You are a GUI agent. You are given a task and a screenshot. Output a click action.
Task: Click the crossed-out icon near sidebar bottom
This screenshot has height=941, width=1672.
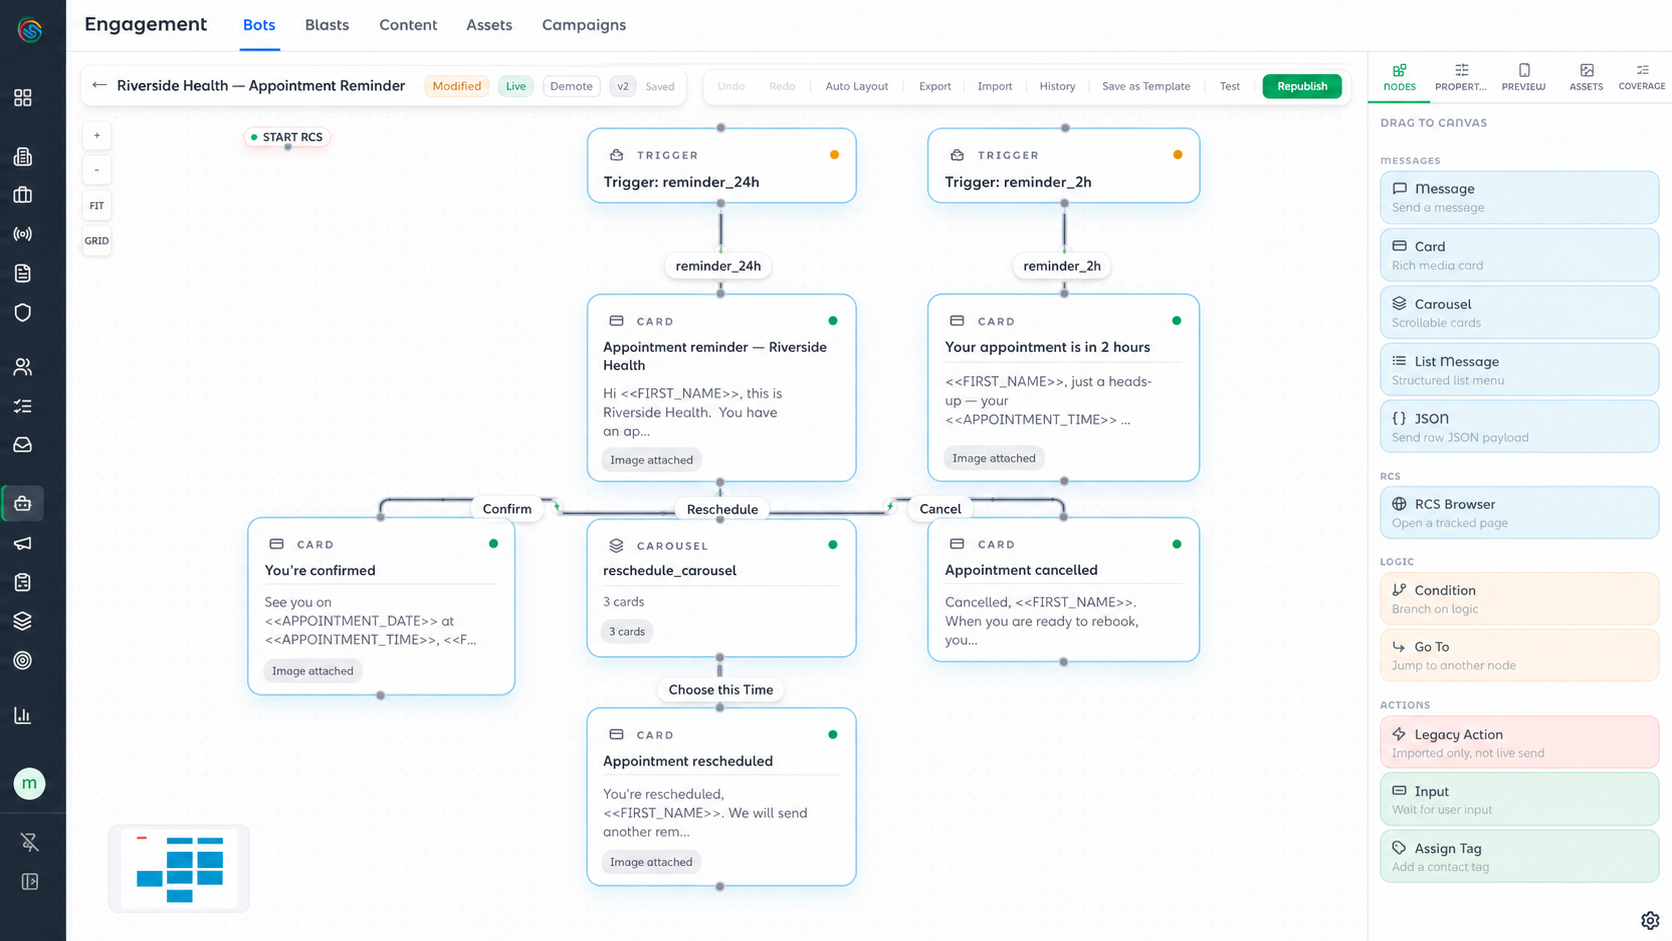[x=30, y=842]
